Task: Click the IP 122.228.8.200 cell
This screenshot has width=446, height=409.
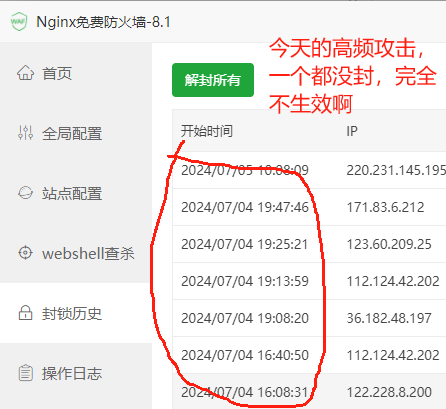Action: click(x=389, y=392)
